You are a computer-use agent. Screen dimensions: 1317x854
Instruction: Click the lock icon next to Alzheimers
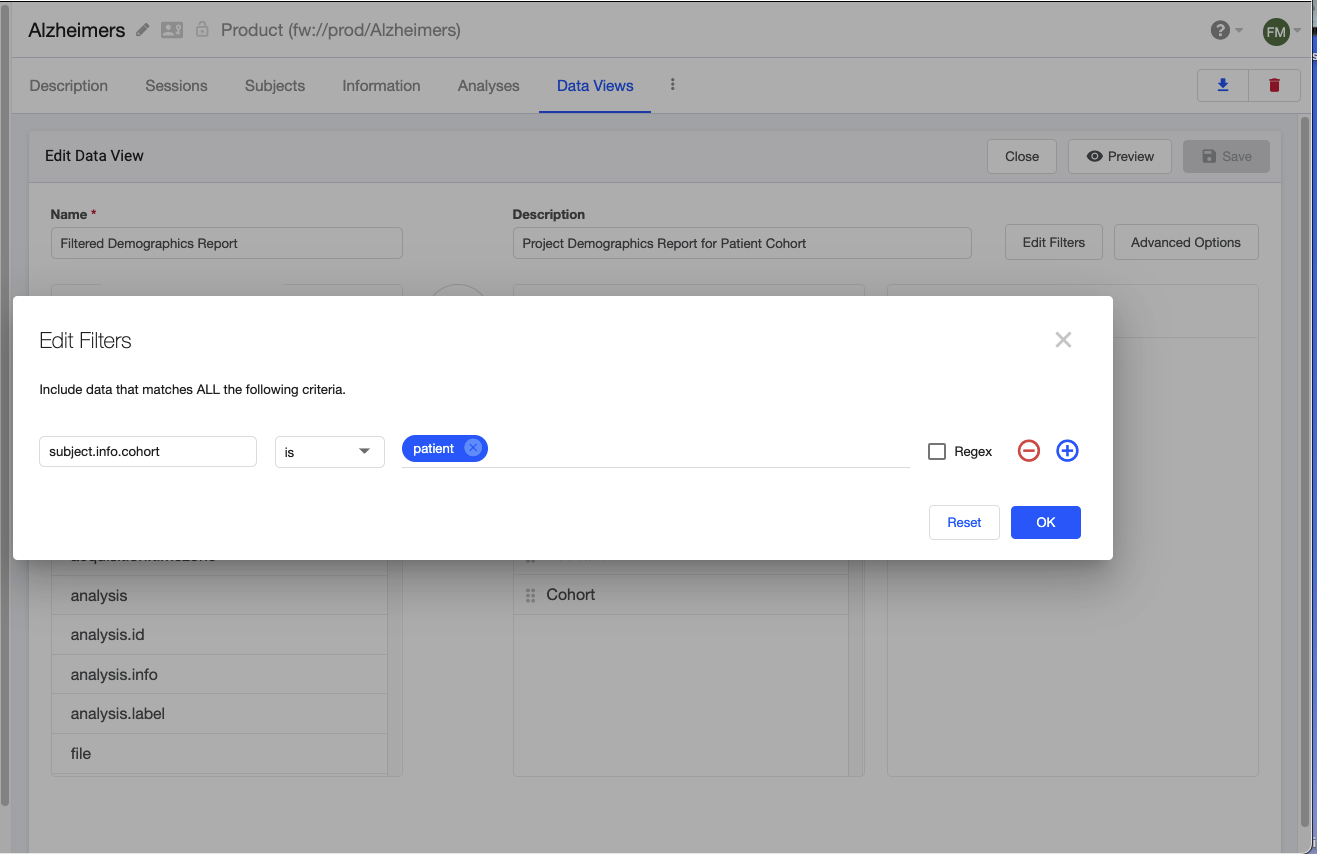pyautogui.click(x=201, y=30)
